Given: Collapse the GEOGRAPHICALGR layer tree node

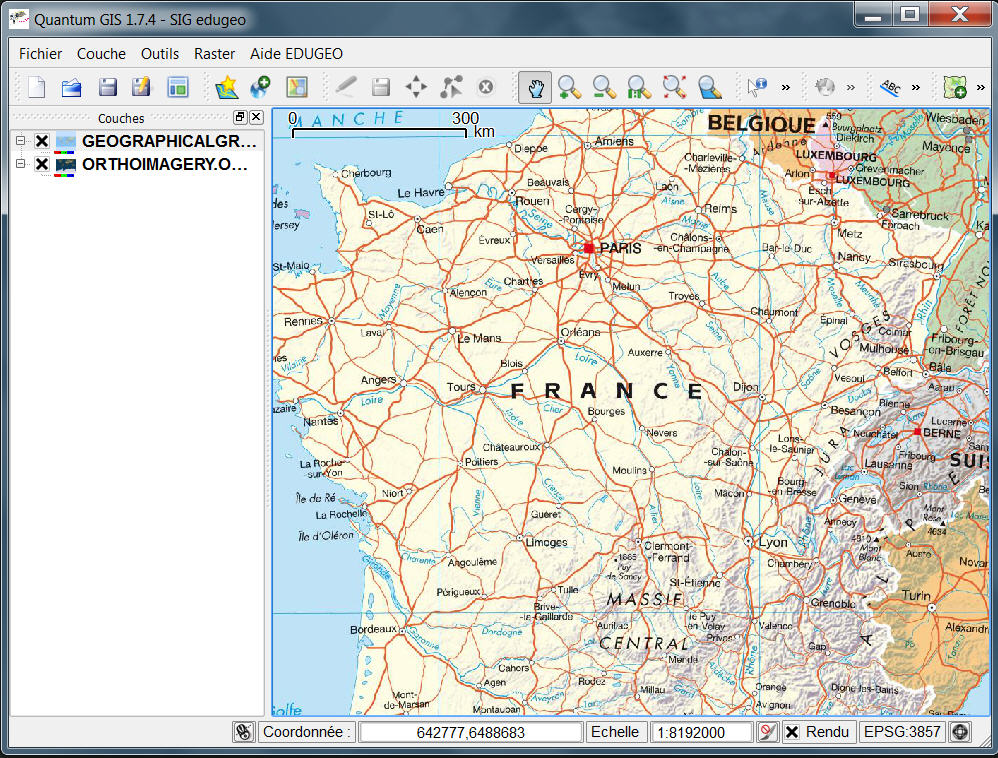Looking at the screenshot, I should pyautogui.click(x=20, y=141).
